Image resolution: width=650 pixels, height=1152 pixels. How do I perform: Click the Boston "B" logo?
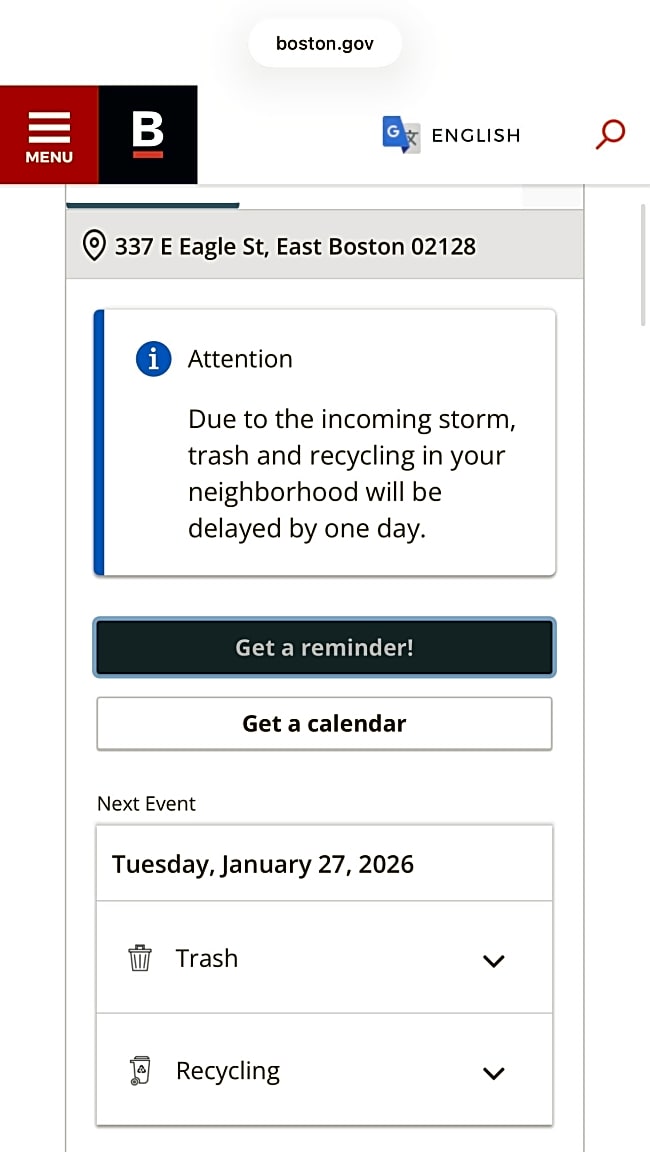point(148,135)
